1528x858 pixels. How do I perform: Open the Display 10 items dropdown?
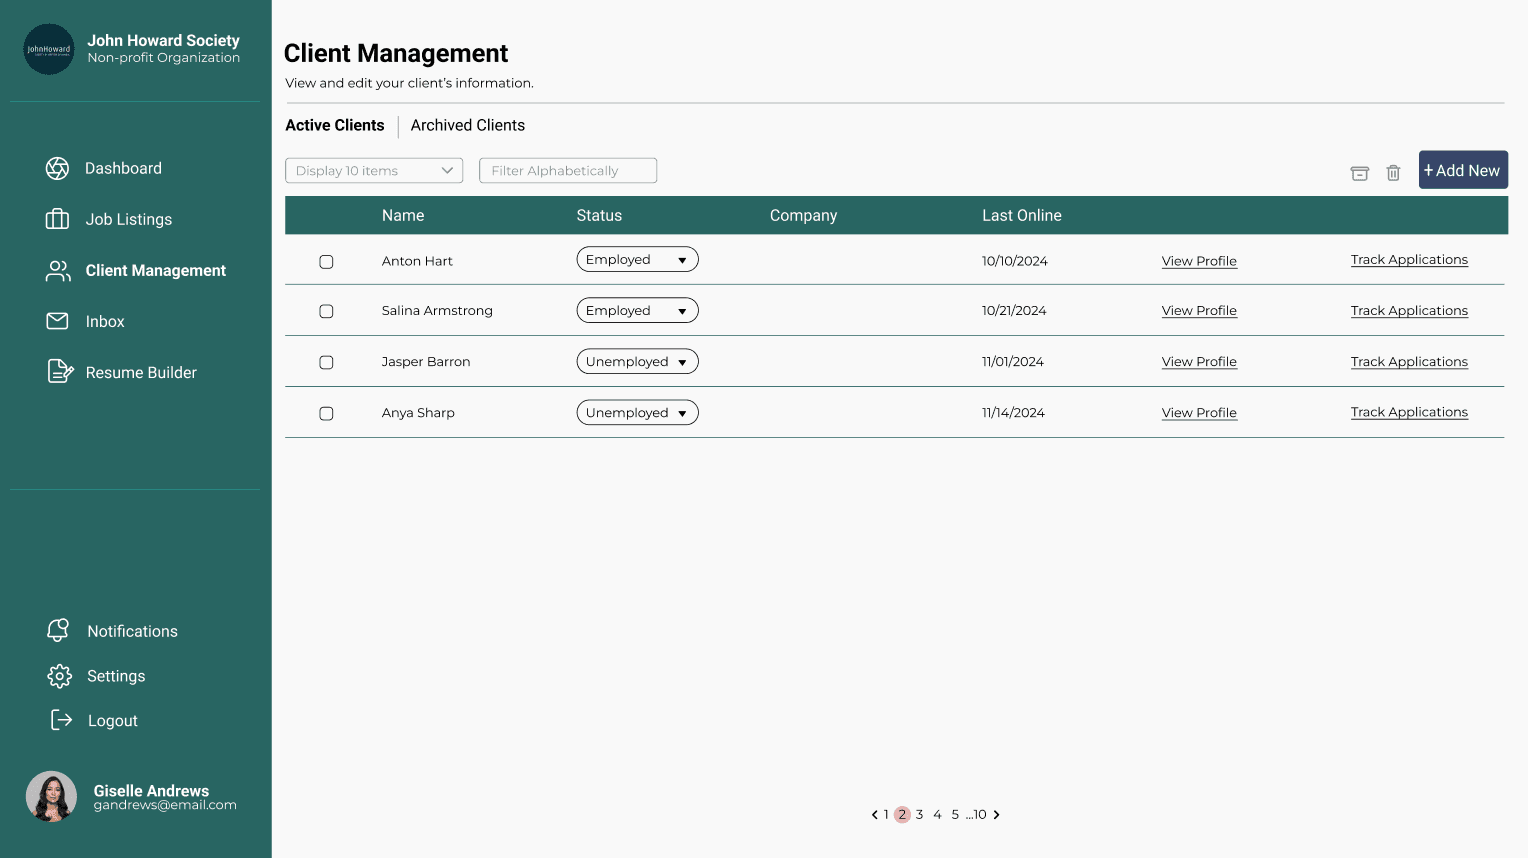coord(374,171)
